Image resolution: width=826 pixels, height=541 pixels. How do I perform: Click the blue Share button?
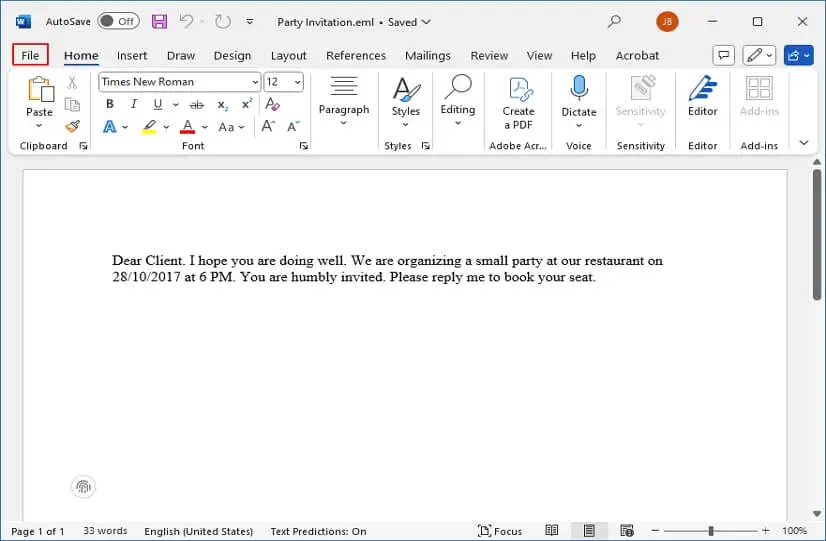798,55
